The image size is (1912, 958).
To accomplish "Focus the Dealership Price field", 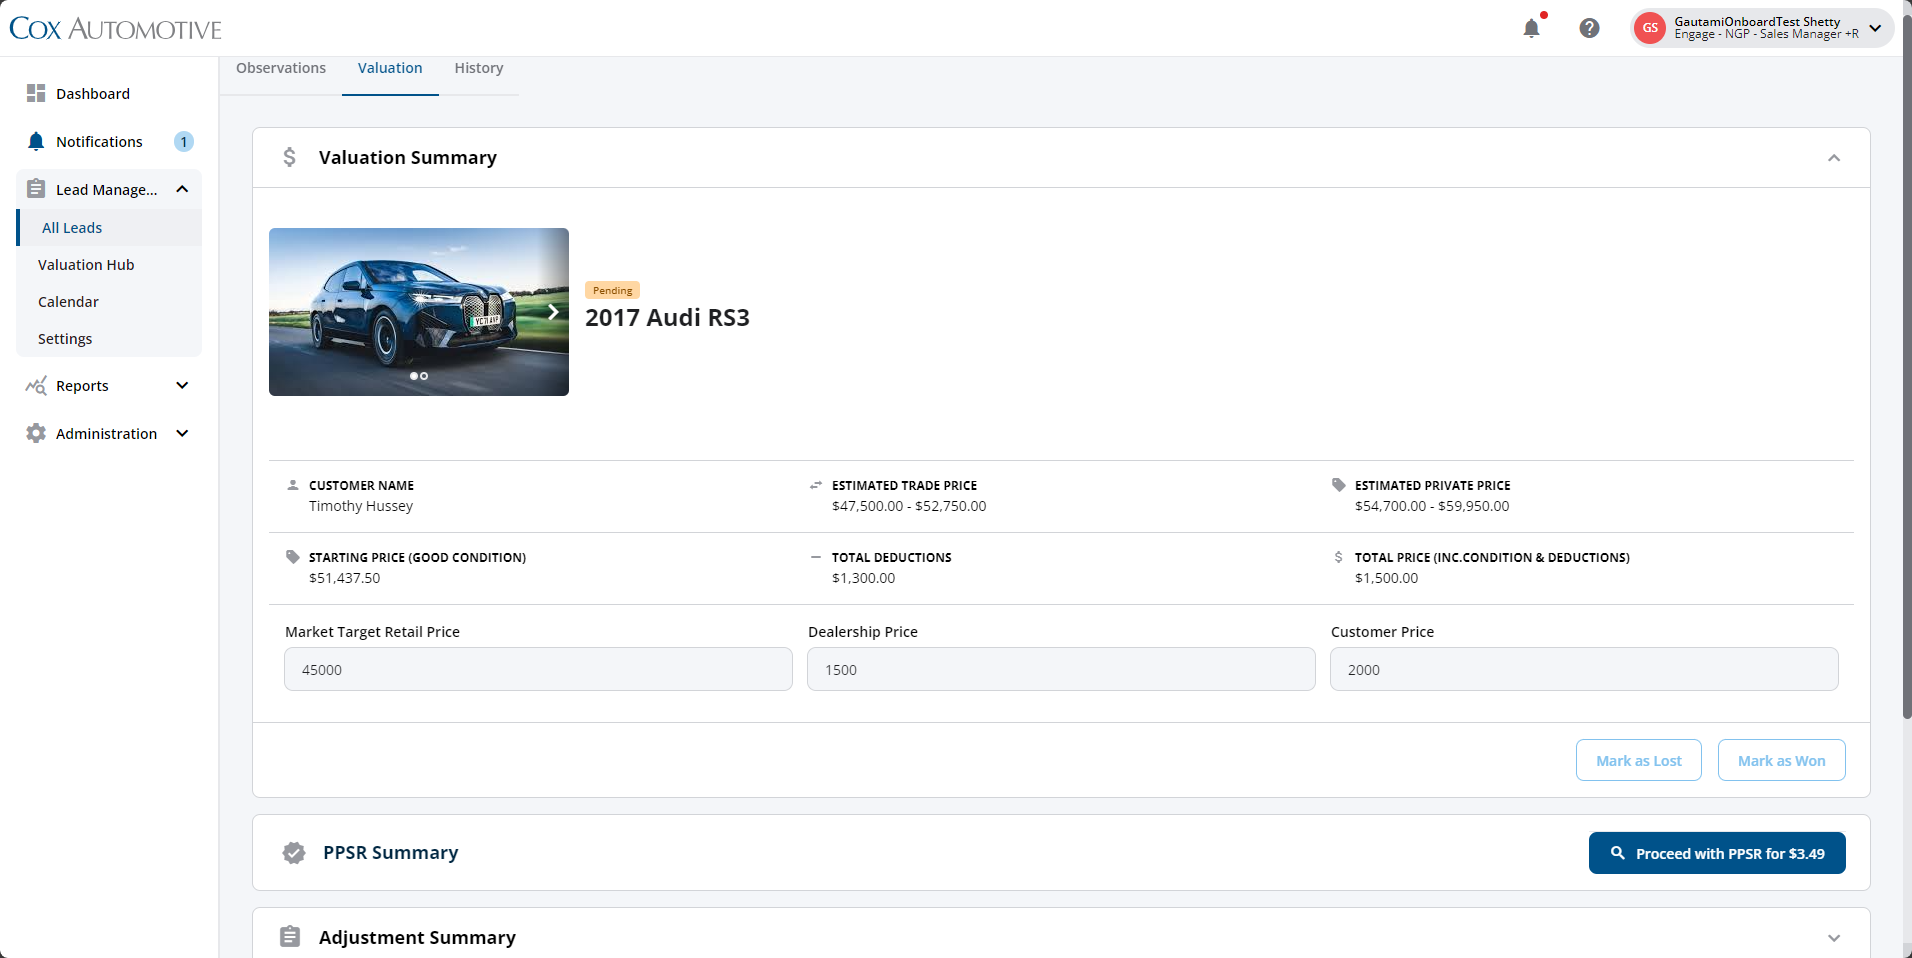I will point(1061,669).
